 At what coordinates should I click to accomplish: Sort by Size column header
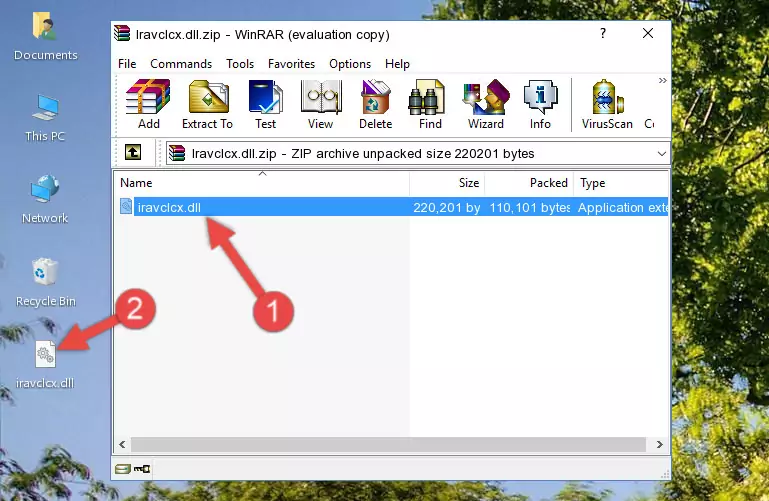pos(447,183)
